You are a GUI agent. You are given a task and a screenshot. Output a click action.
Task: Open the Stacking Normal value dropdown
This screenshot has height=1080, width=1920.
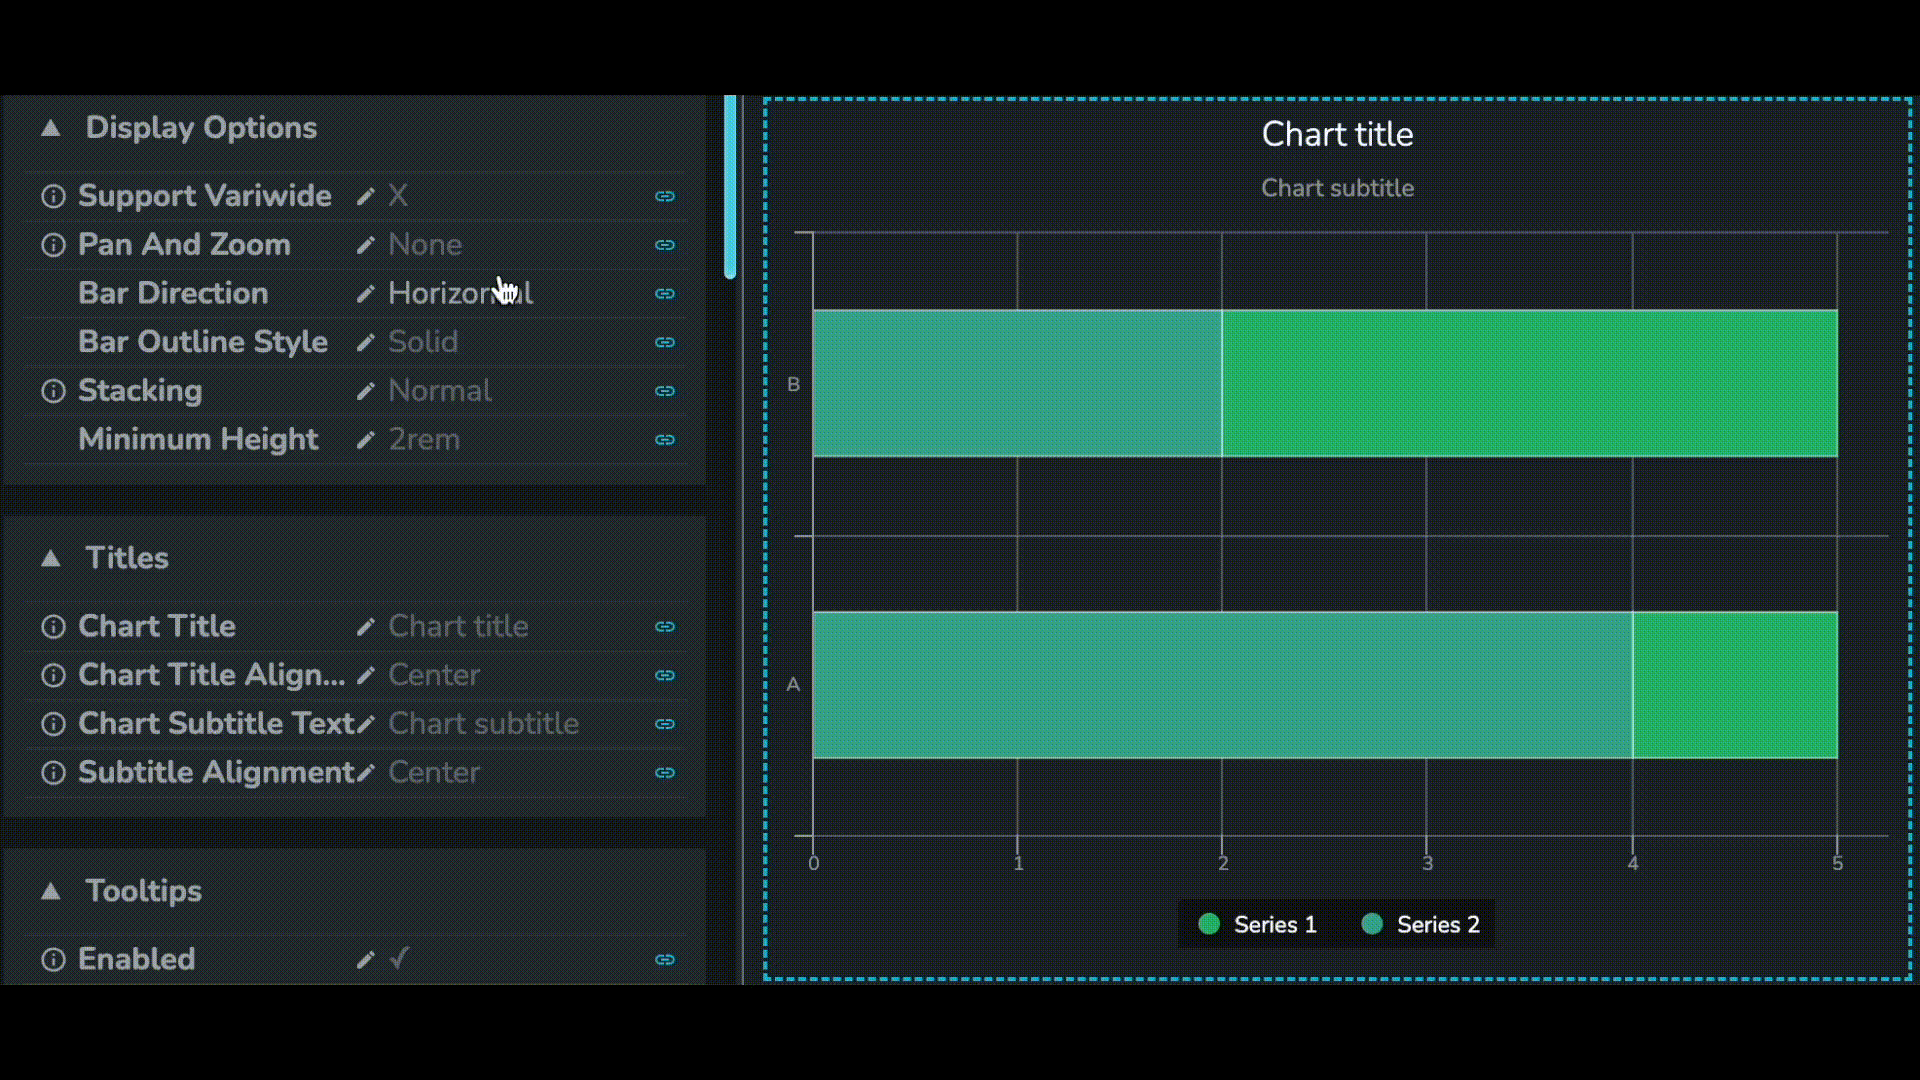(440, 391)
